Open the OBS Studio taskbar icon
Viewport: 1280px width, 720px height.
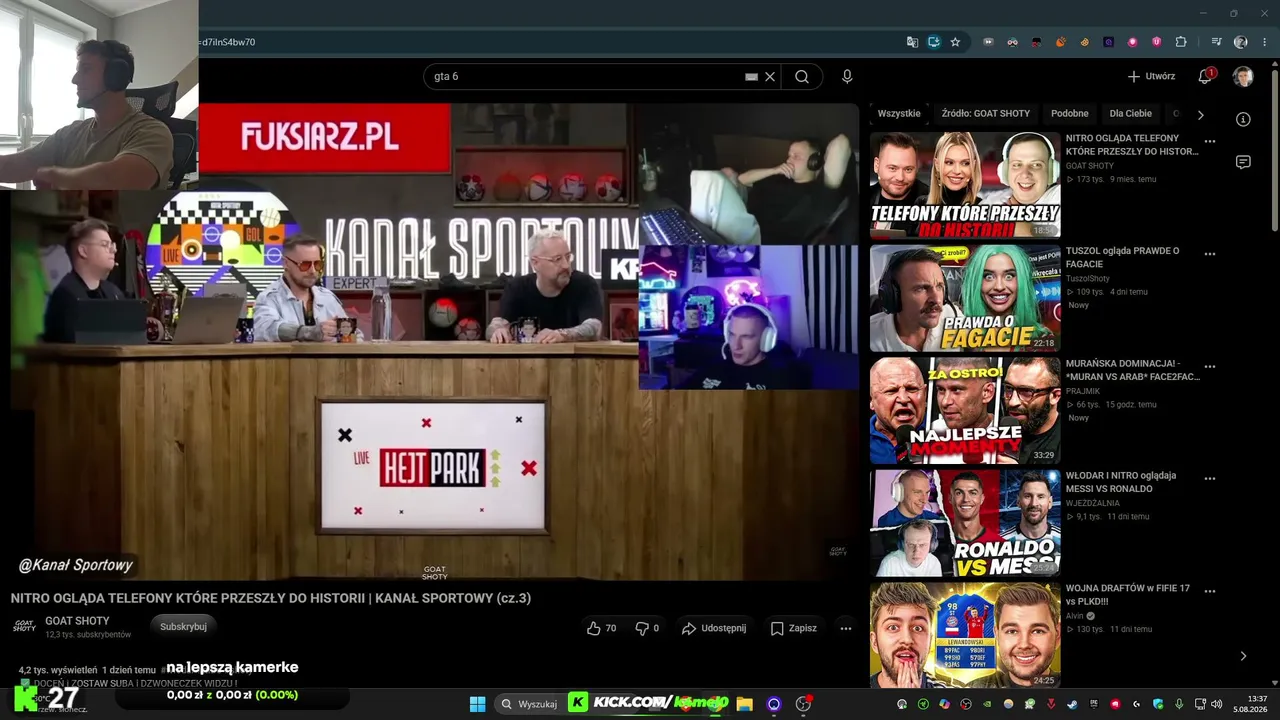pyautogui.click(x=803, y=704)
